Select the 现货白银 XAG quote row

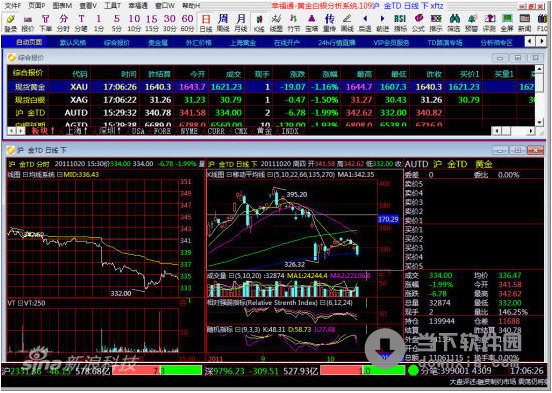coord(271,100)
